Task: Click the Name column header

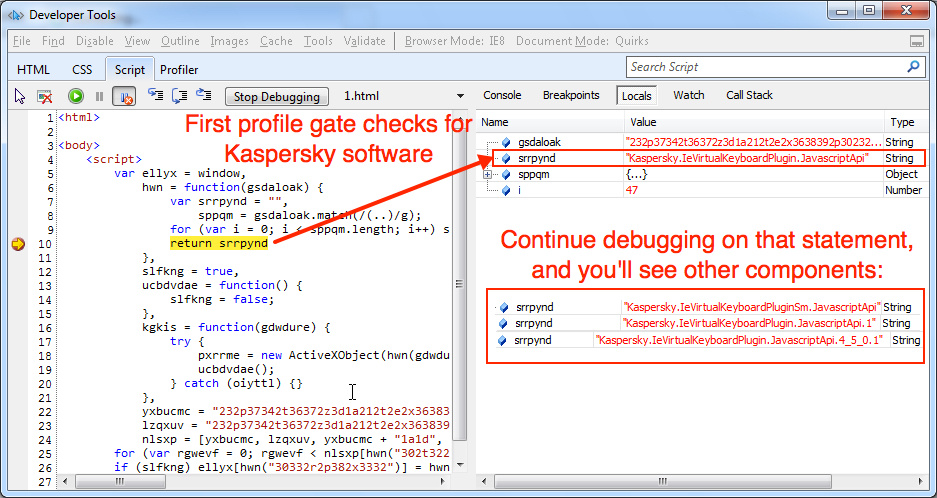Action: pyautogui.click(x=550, y=122)
